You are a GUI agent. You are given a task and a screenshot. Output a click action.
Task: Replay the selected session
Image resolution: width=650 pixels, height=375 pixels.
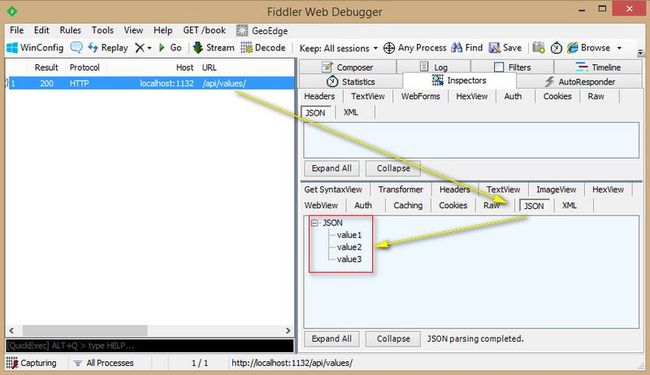coord(108,48)
